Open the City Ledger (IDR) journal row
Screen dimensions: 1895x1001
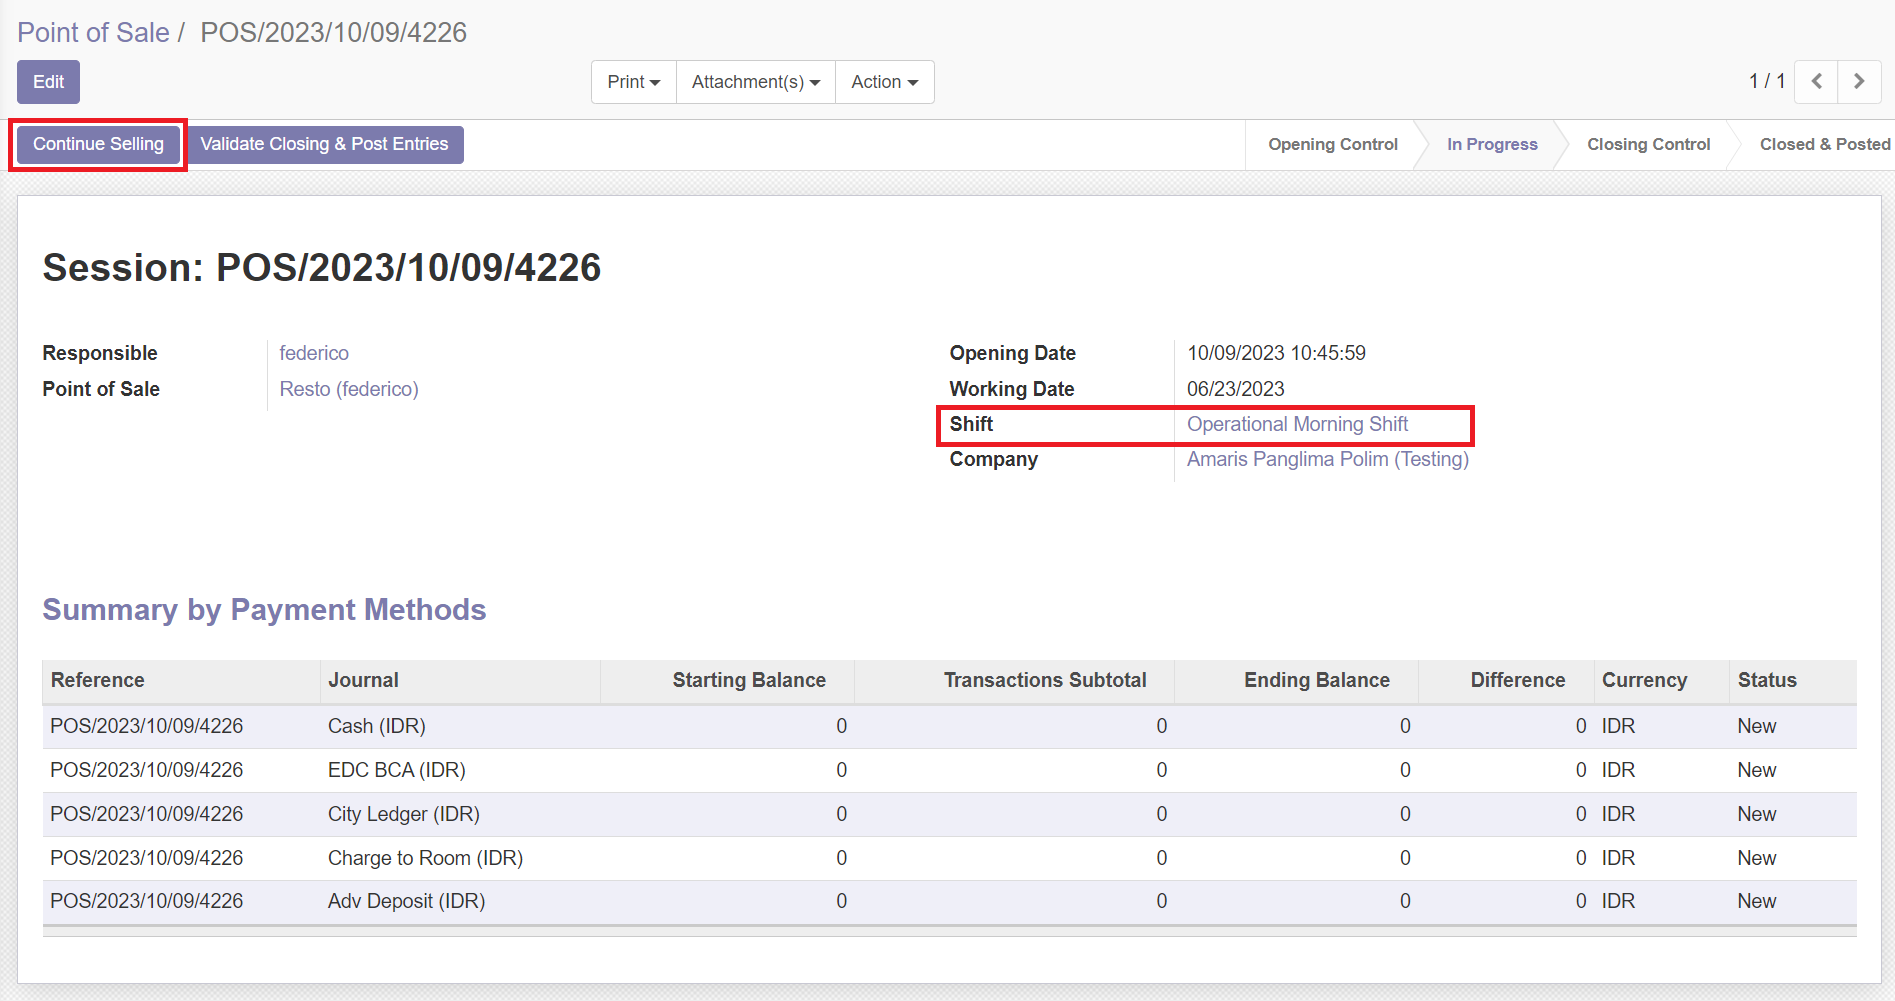[950, 814]
